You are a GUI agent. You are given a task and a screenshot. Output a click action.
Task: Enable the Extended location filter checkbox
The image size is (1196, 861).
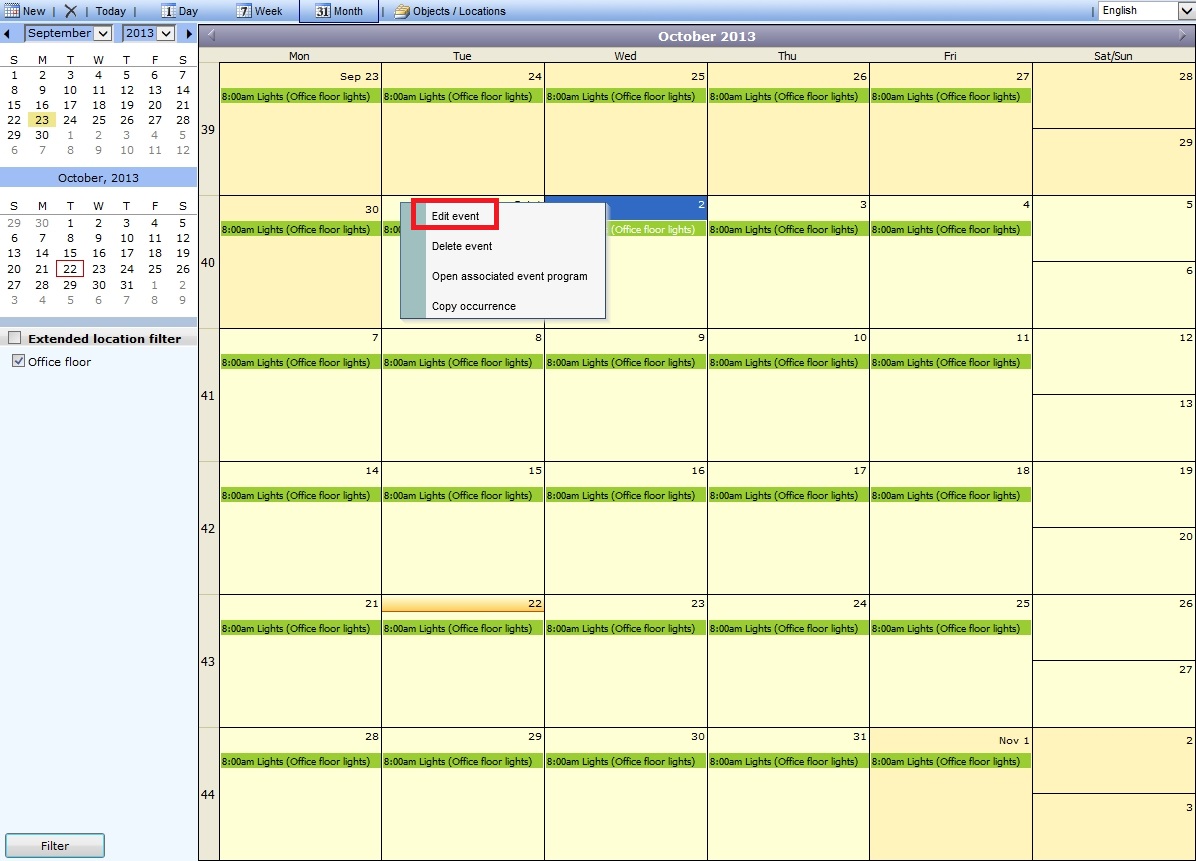15,338
